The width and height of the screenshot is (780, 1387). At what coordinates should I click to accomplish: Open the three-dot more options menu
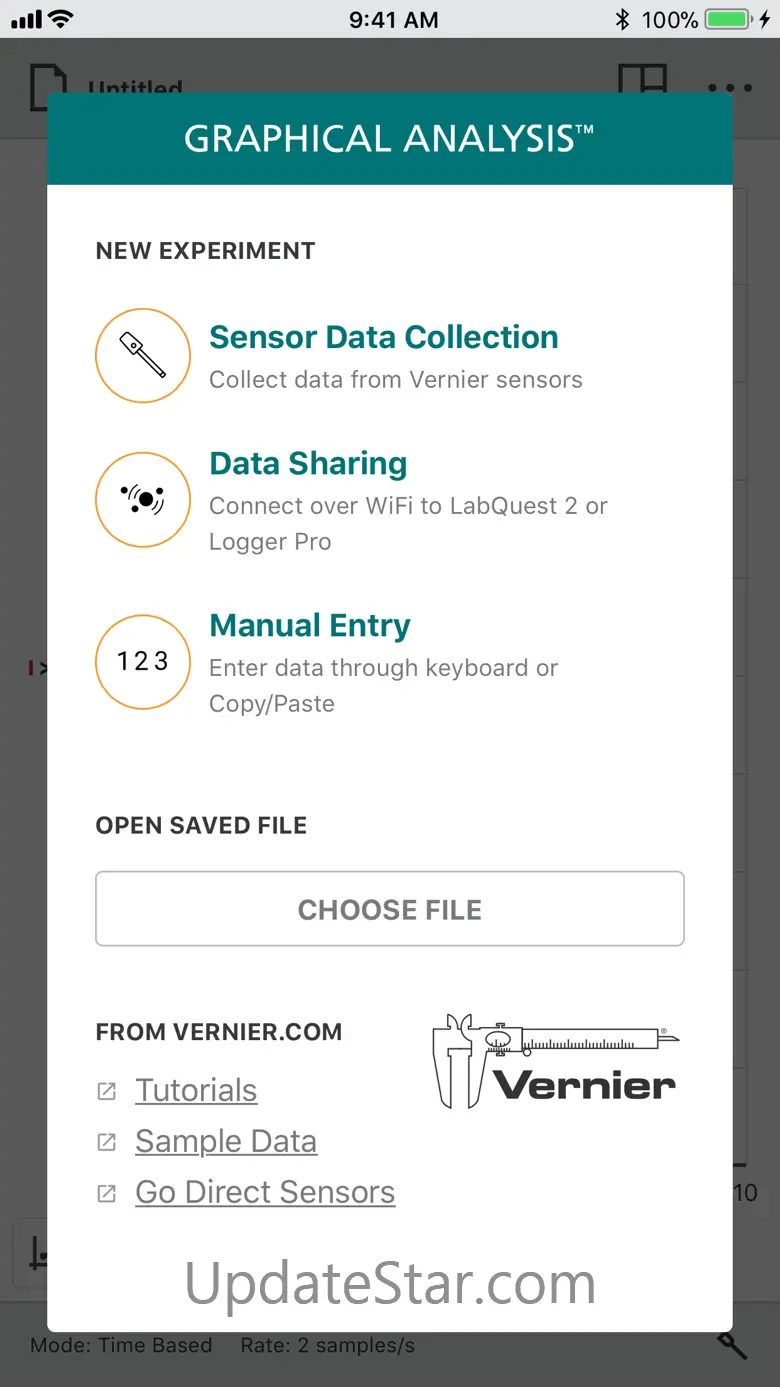[730, 87]
